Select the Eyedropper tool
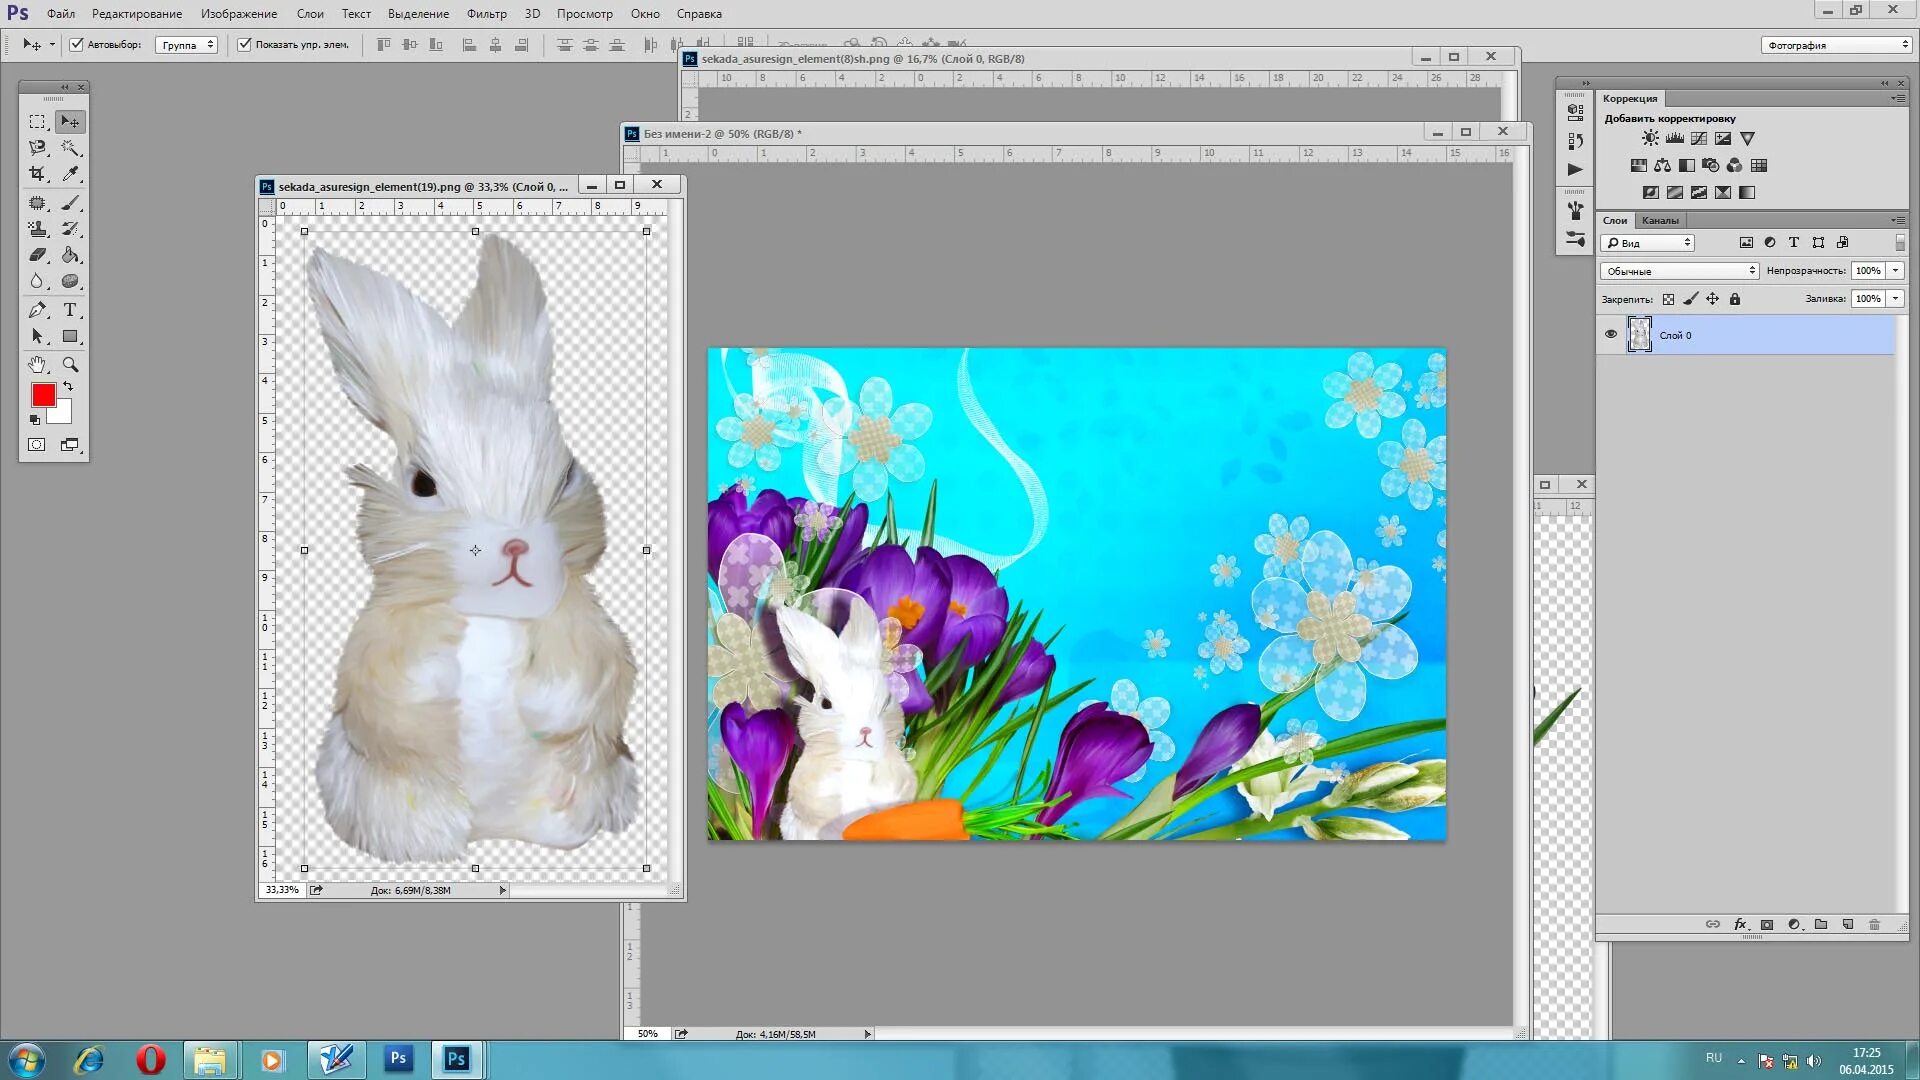Viewport: 1920px width, 1080px height. (70, 174)
